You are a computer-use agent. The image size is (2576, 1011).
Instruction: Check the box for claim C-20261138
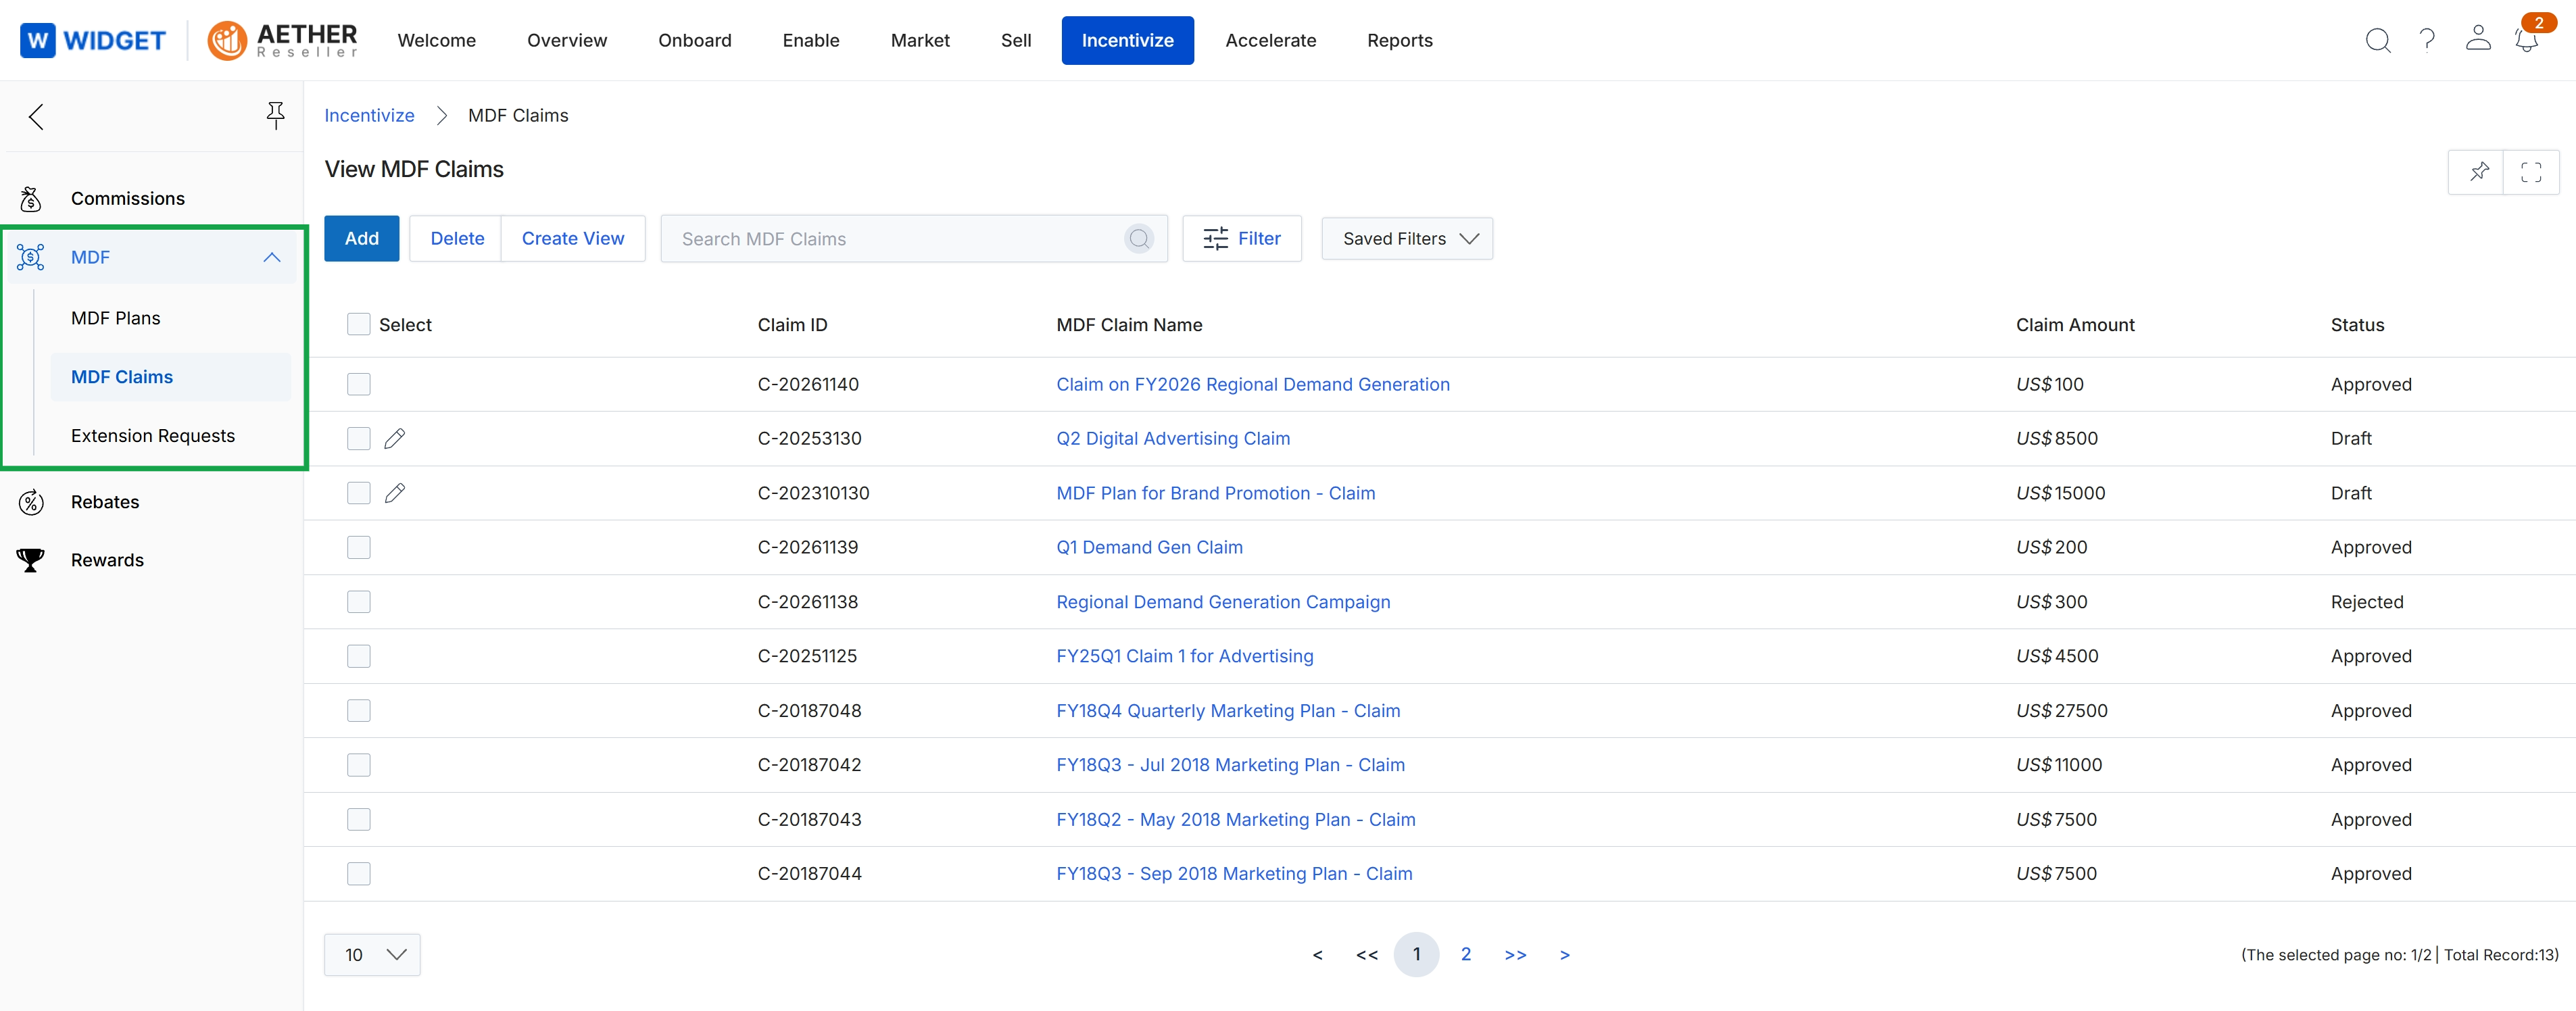[359, 601]
